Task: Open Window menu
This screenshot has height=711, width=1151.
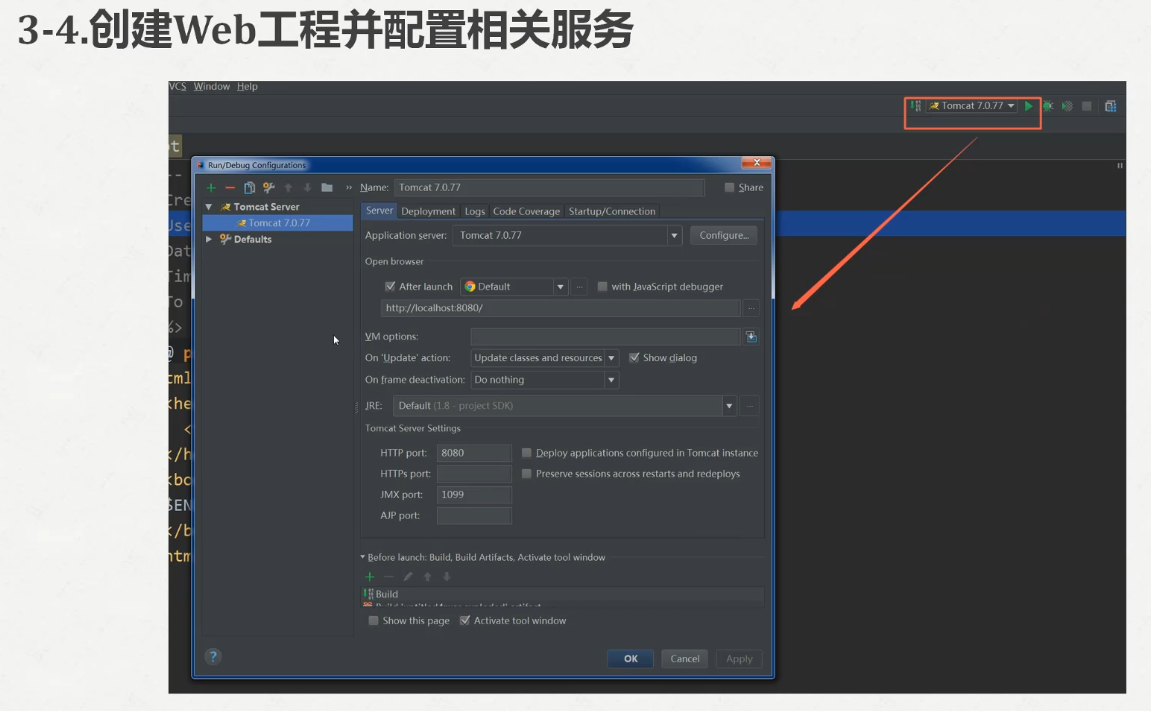Action: coord(211,87)
